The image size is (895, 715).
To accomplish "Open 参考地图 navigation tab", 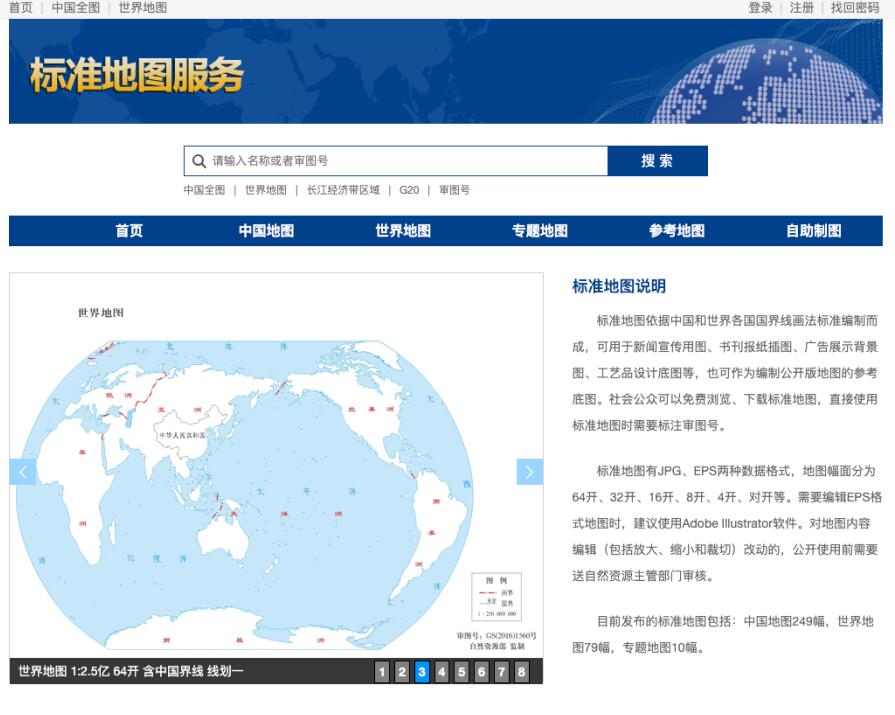I will (677, 231).
